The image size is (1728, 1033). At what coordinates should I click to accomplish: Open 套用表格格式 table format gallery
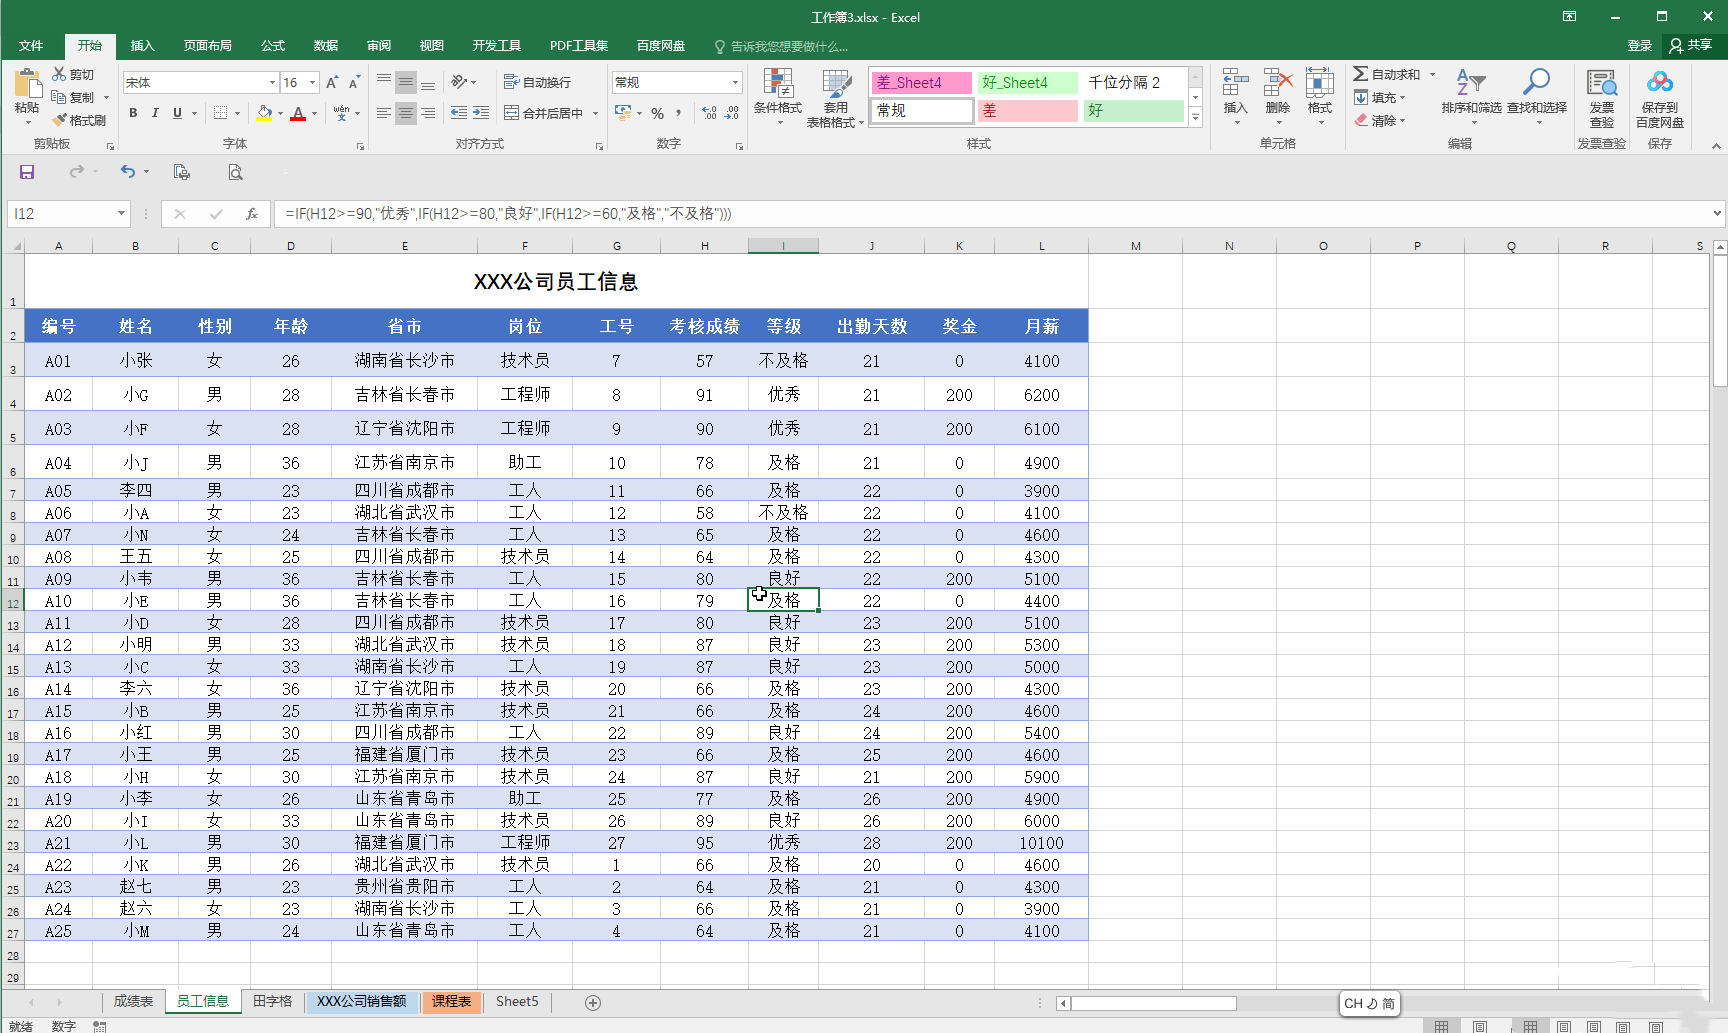click(835, 98)
